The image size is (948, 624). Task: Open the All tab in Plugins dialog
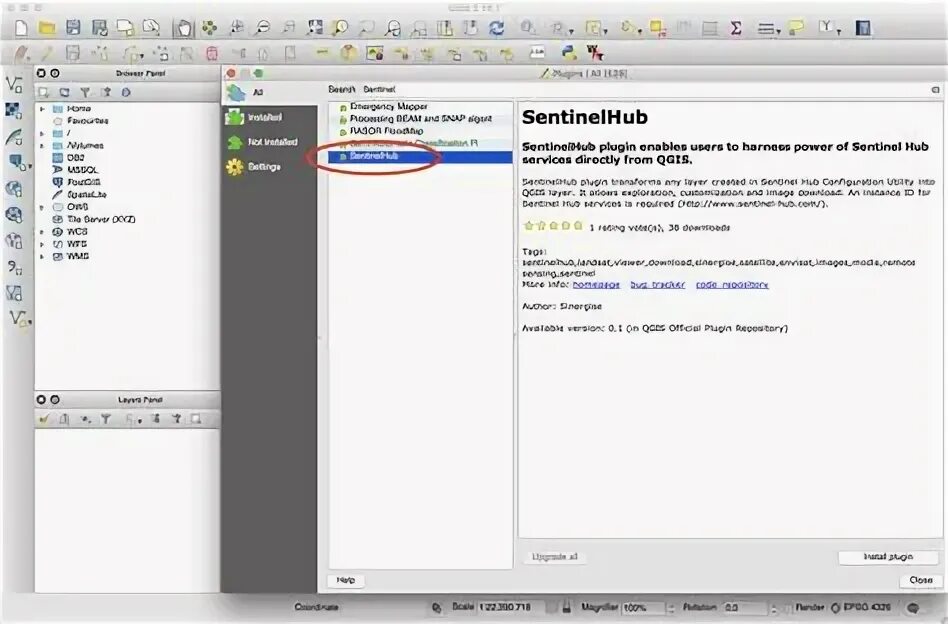point(270,93)
